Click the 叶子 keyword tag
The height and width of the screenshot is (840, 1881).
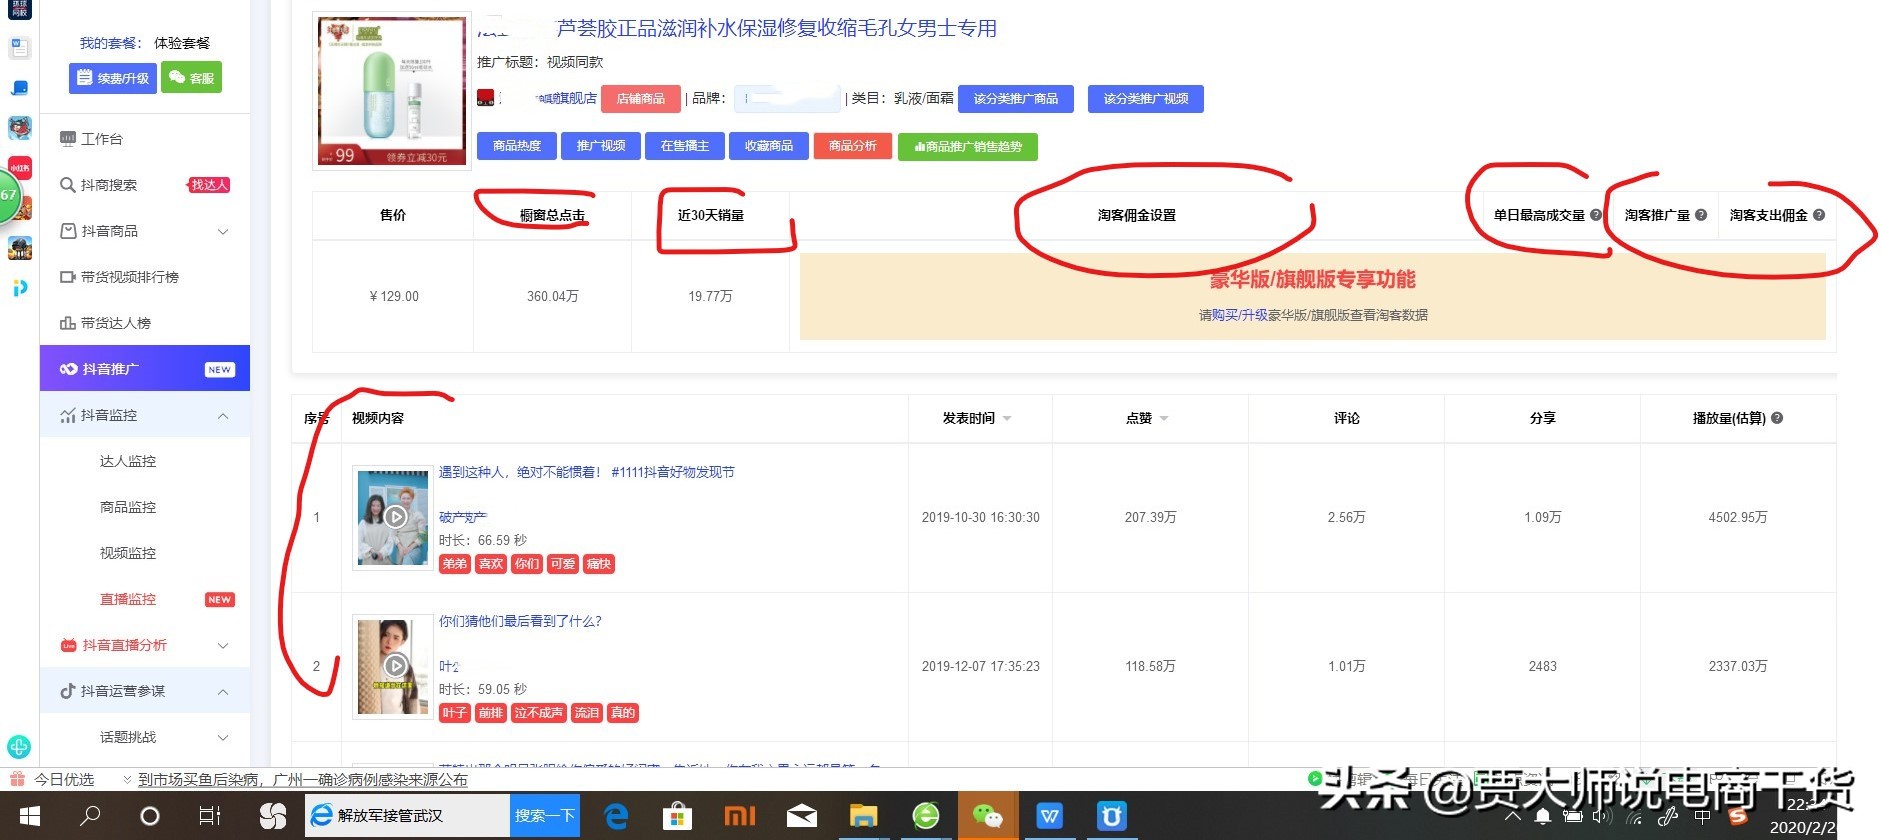point(455,713)
